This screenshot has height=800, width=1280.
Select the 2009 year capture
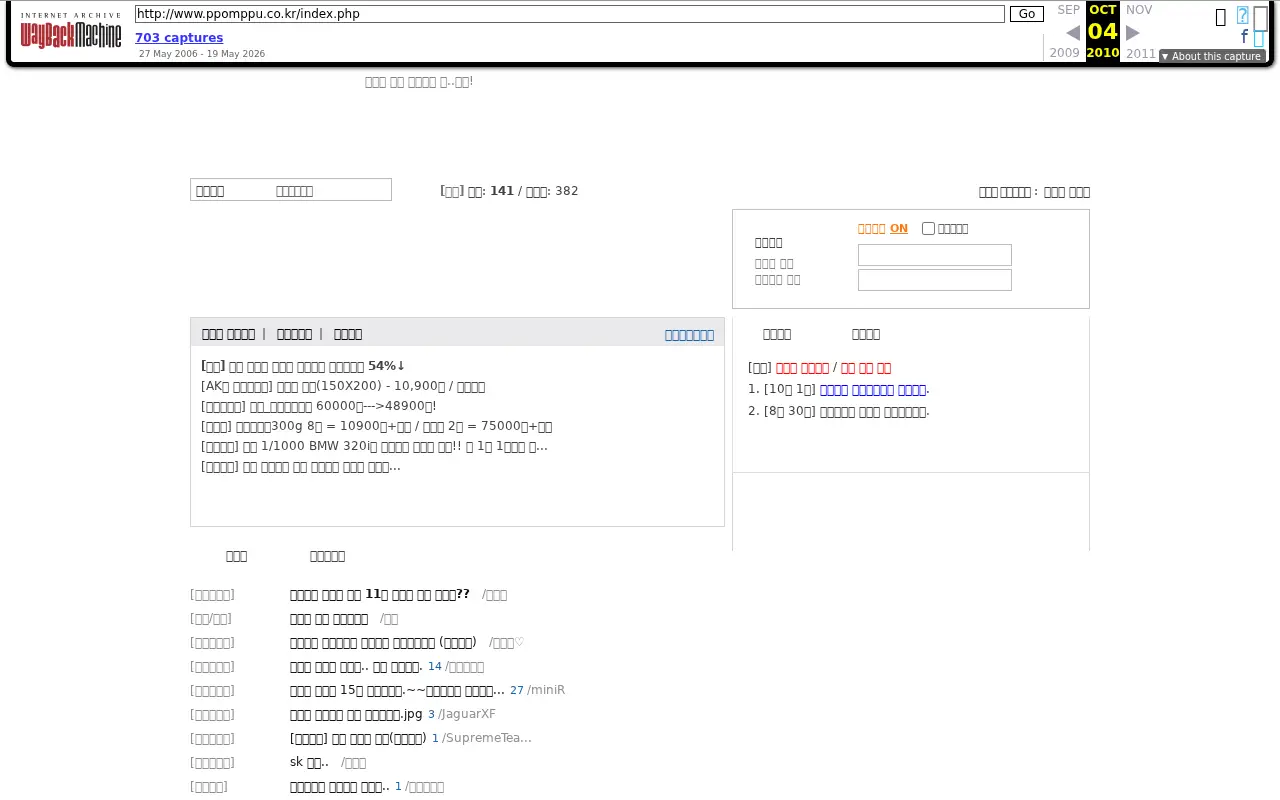pyautogui.click(x=1064, y=53)
